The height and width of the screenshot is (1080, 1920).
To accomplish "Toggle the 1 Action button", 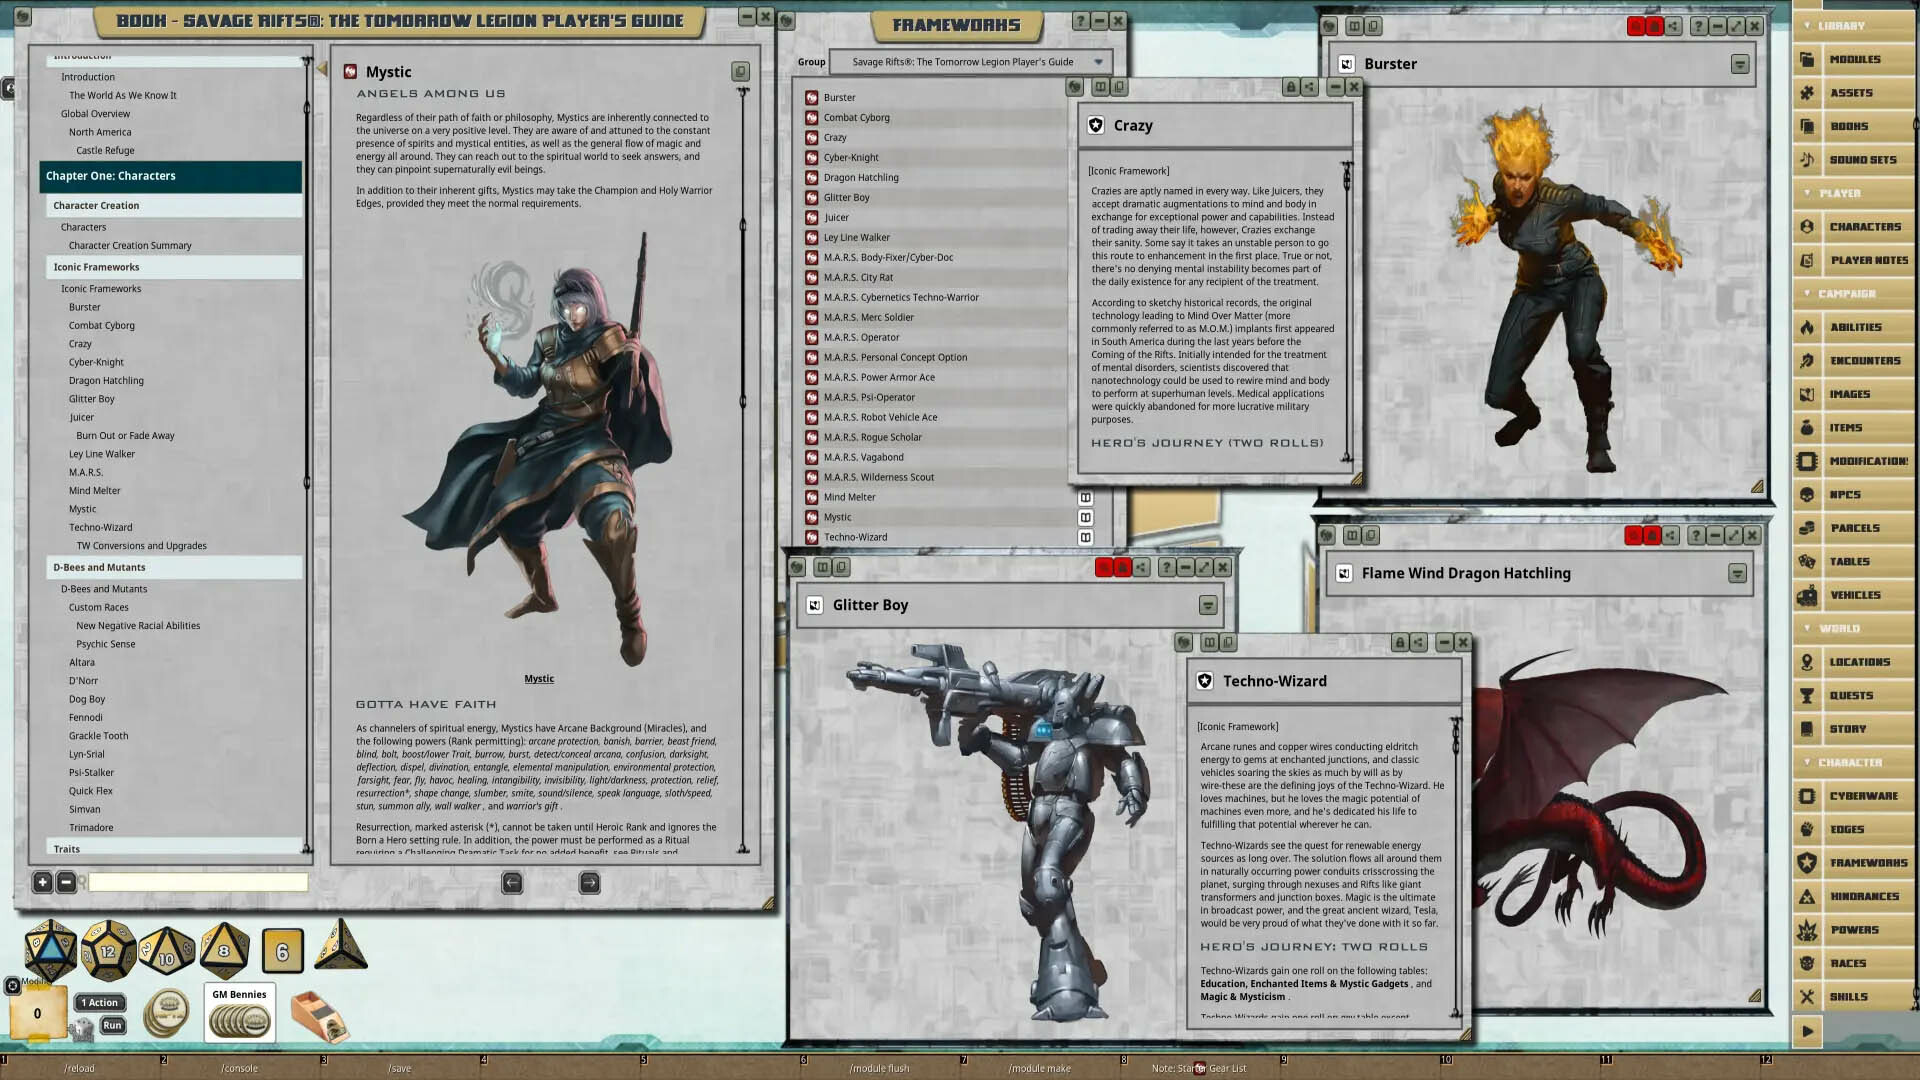I will tap(100, 1002).
